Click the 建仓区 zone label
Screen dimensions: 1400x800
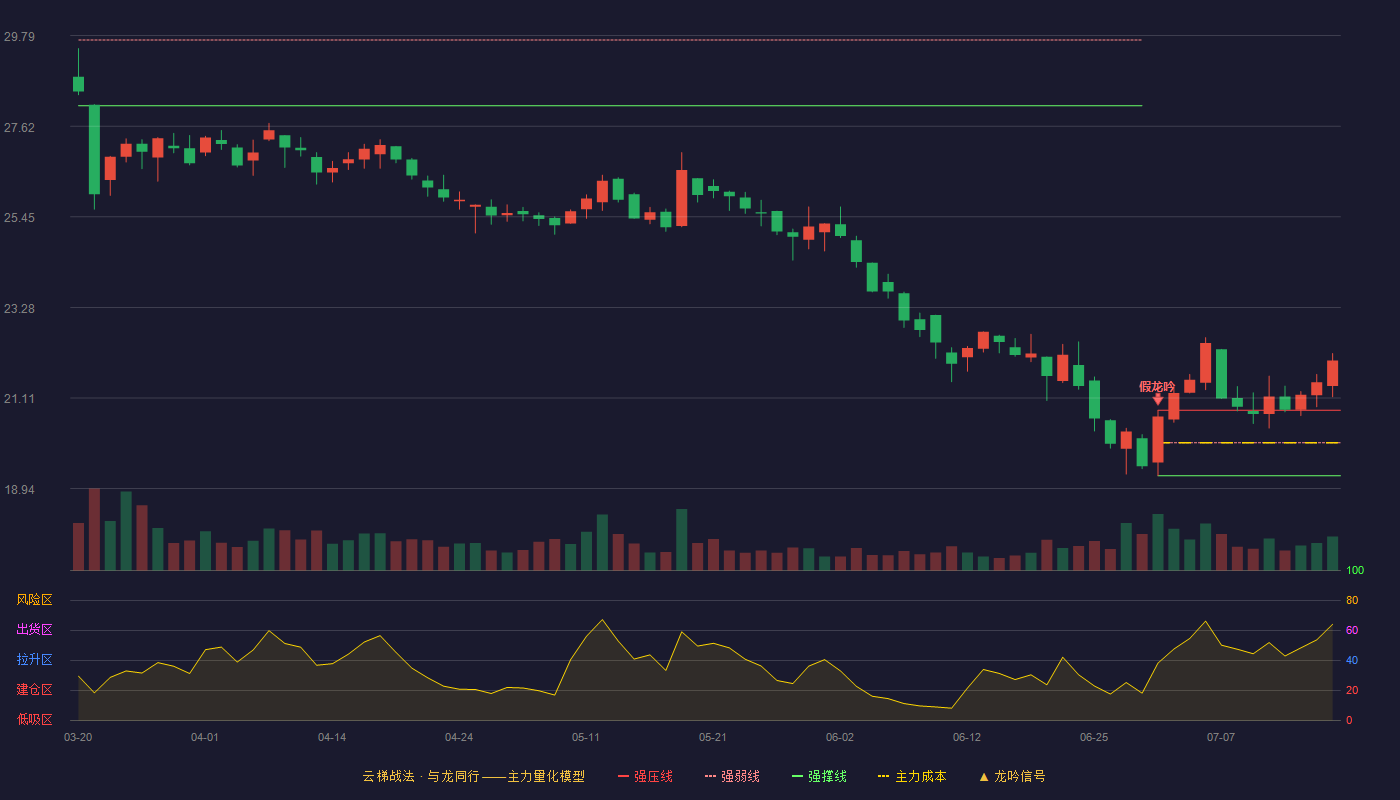34,690
